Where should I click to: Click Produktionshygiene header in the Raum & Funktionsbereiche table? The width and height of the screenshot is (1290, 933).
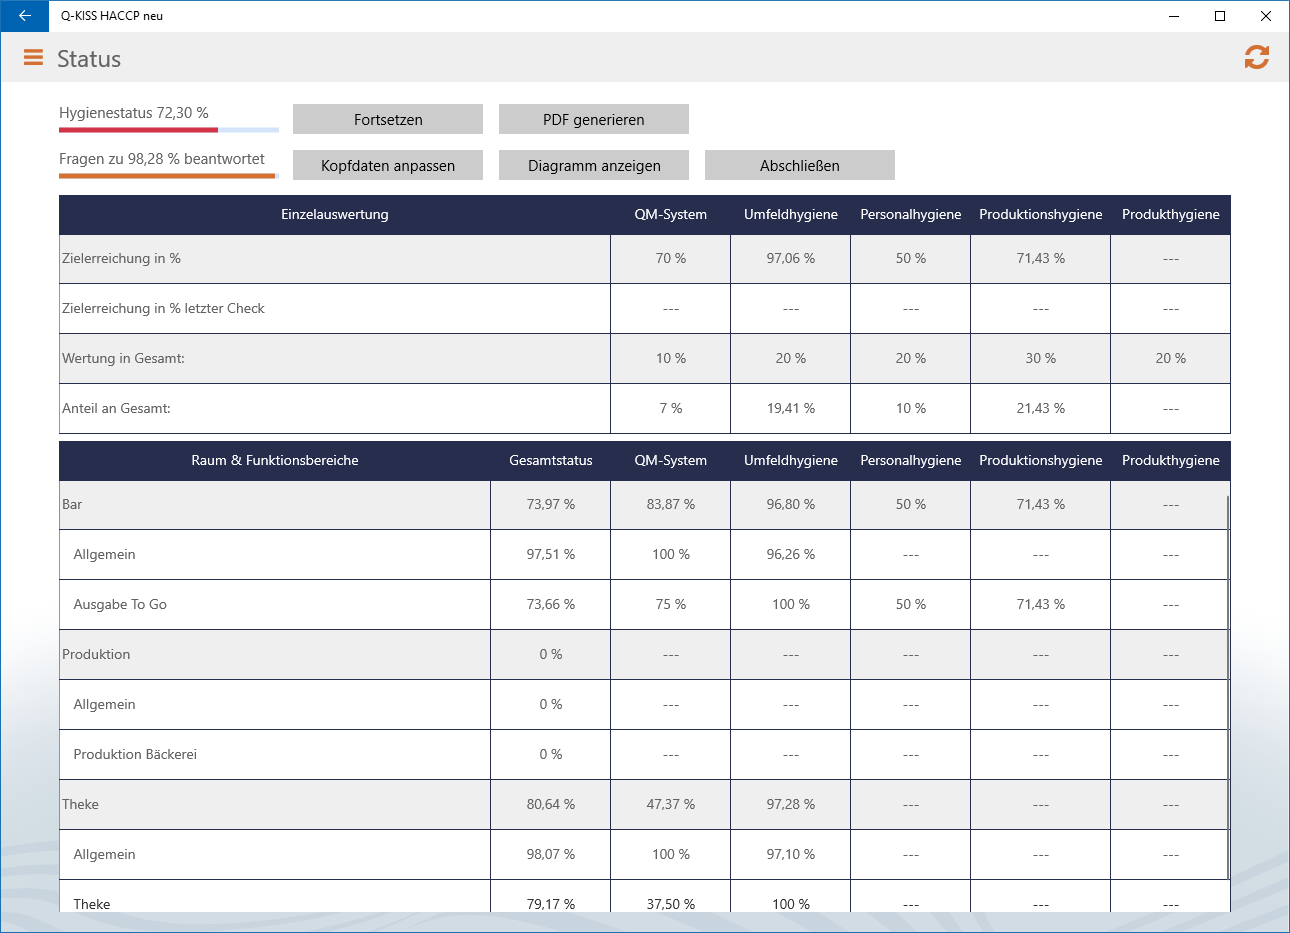click(x=1041, y=460)
